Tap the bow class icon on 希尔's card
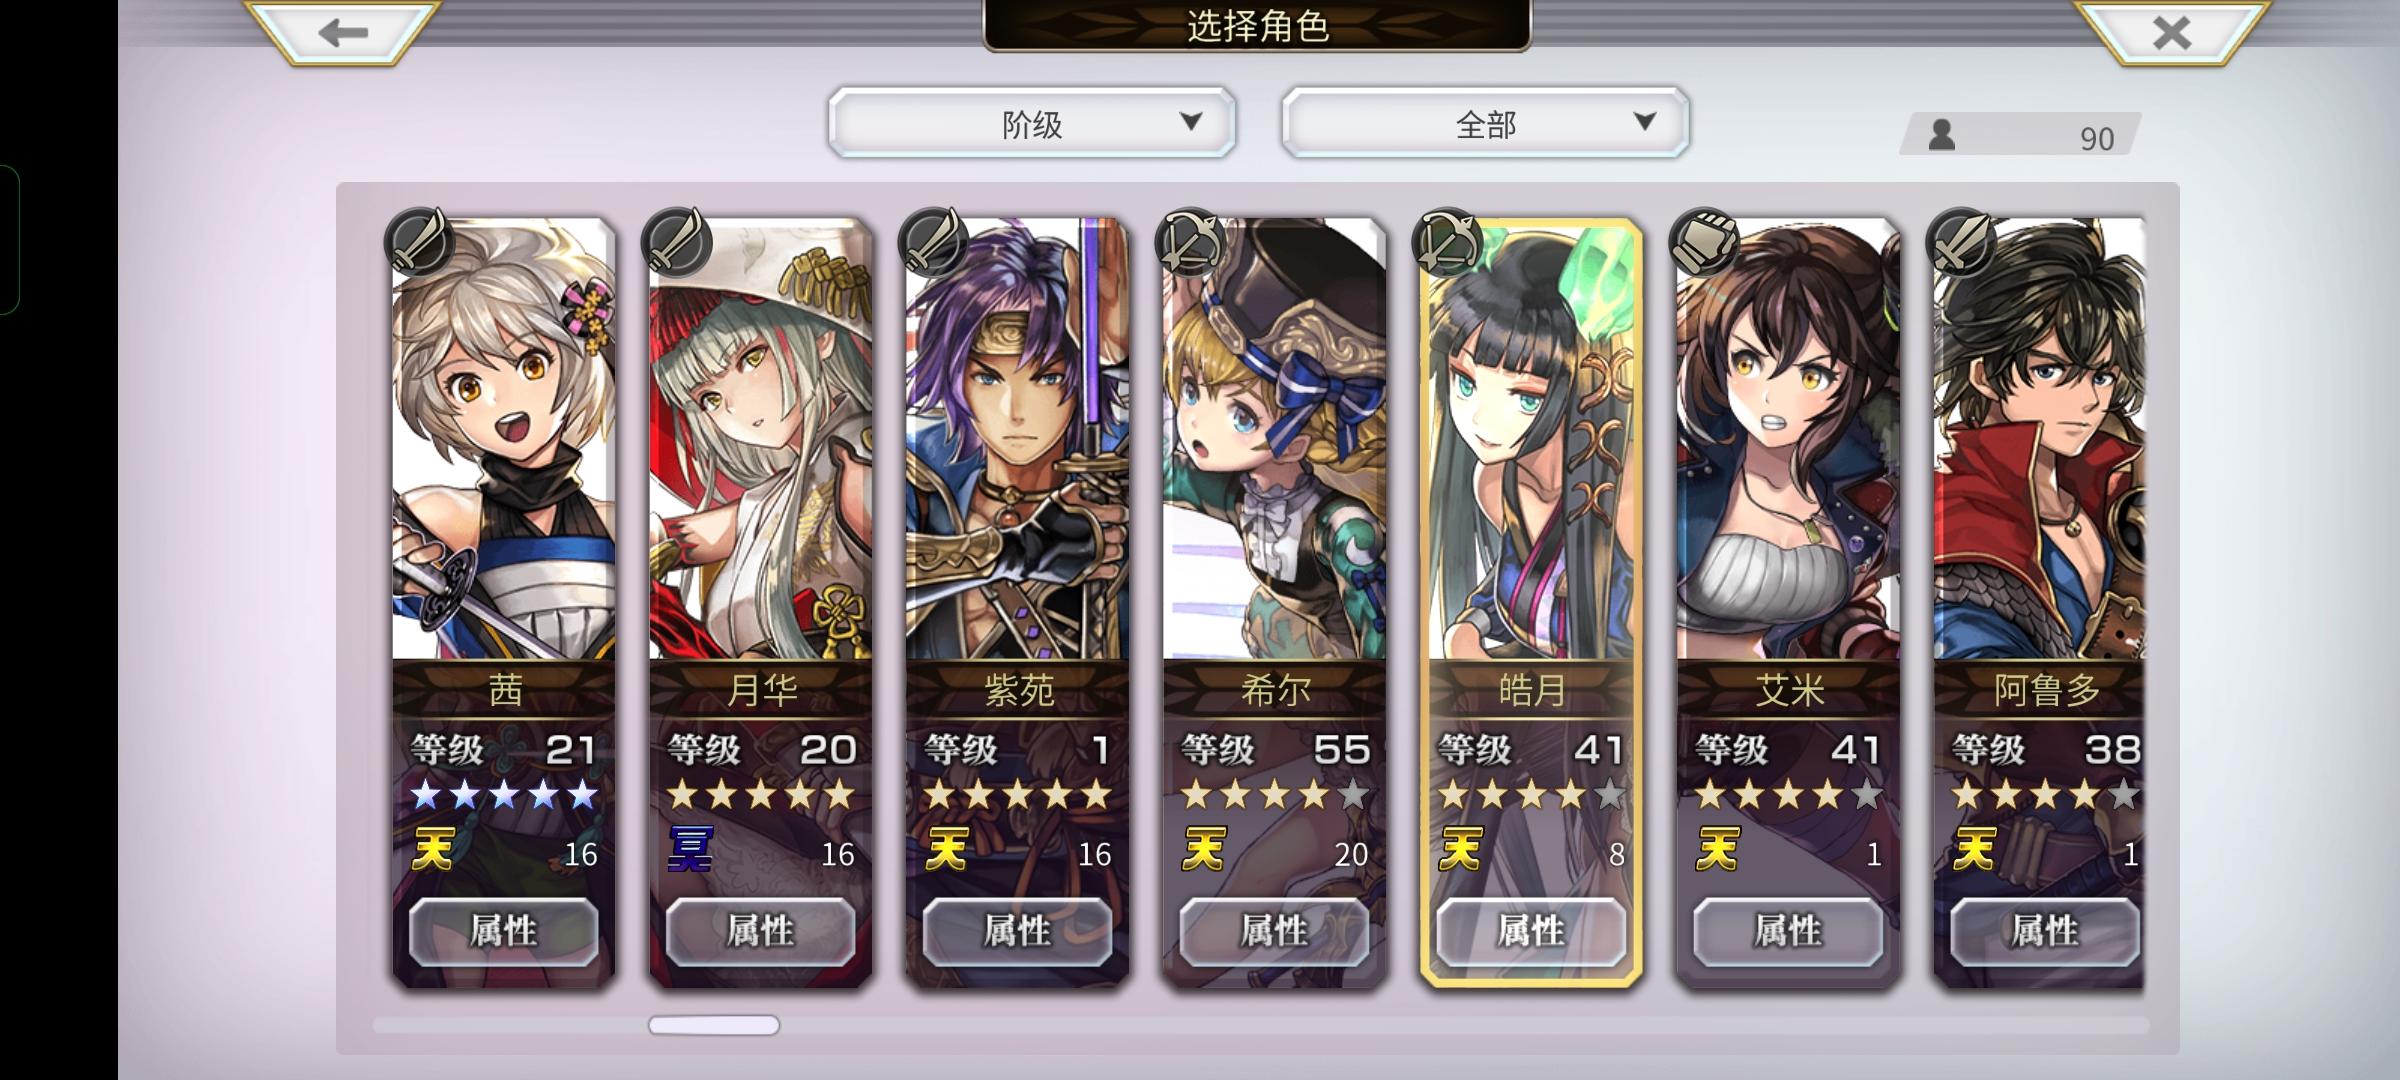The image size is (2400, 1080). [1190, 241]
